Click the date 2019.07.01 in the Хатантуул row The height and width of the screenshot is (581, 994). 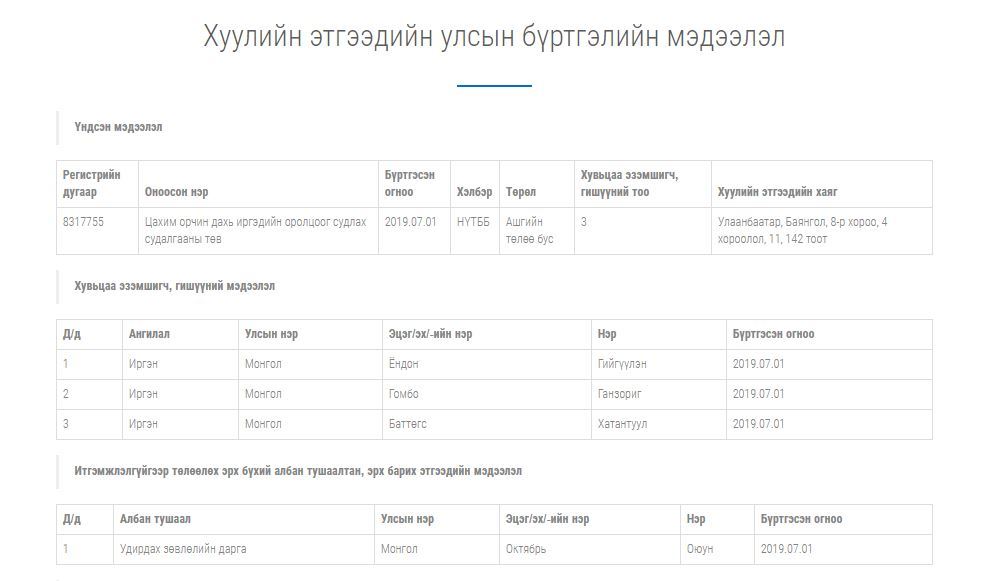pos(758,423)
